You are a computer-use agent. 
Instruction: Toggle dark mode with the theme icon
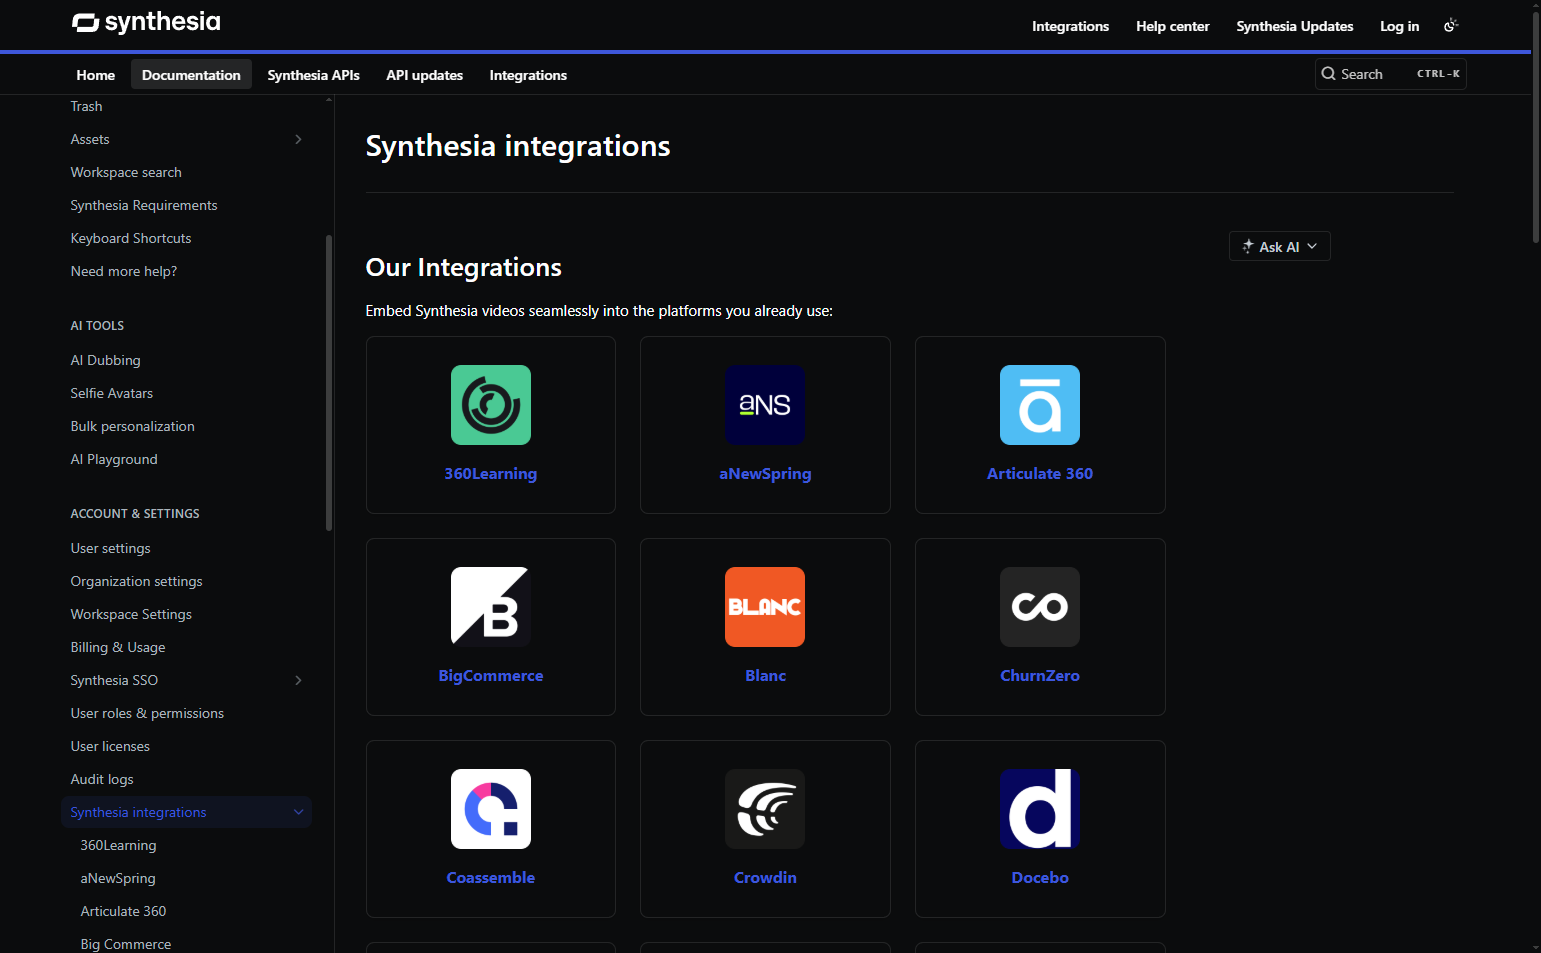point(1451,25)
